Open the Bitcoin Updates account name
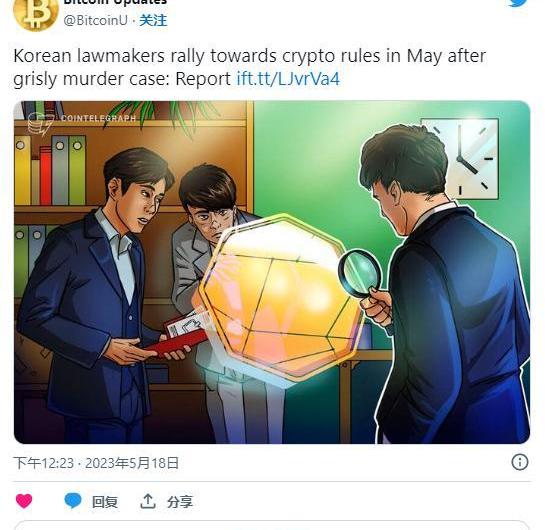Image resolution: width=545 pixels, height=530 pixels. tap(115, 2)
